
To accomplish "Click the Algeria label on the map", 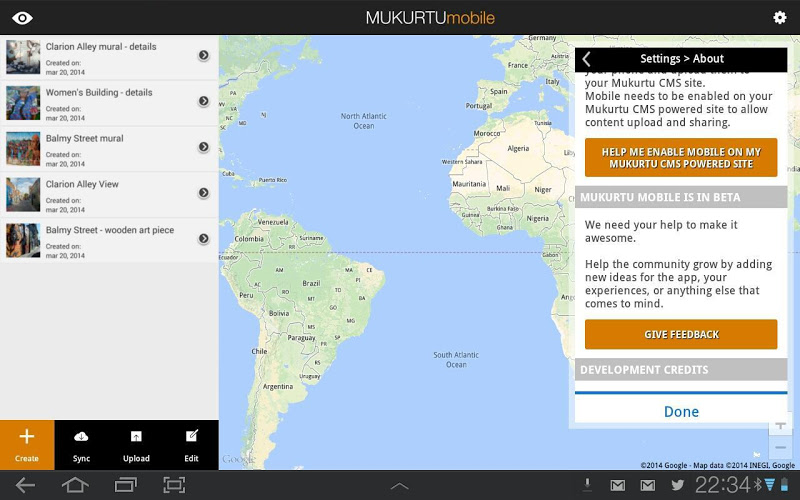I will (x=518, y=148).
